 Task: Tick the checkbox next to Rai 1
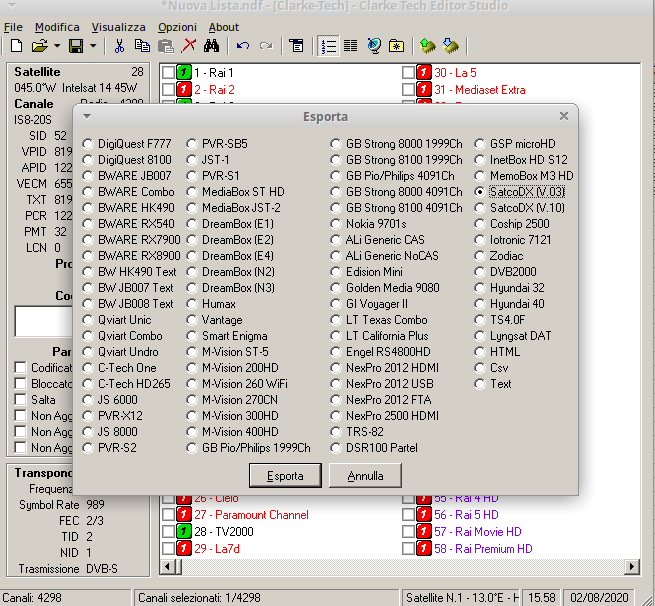[x=168, y=72]
